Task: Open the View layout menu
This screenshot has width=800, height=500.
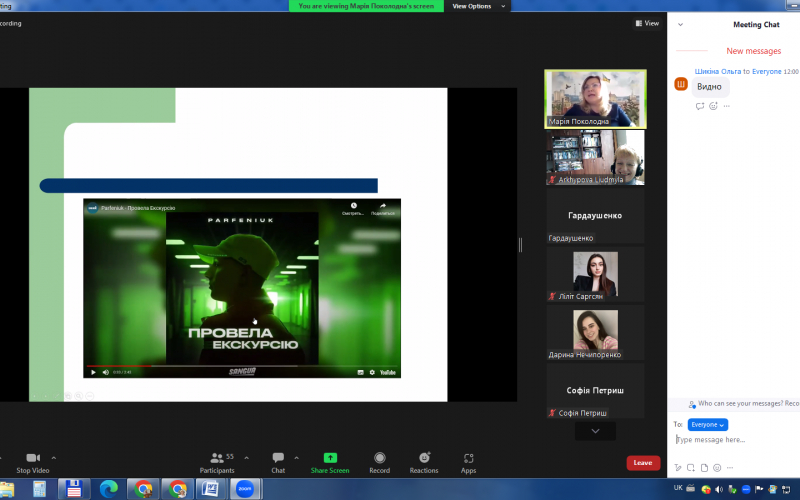Action: (x=647, y=23)
